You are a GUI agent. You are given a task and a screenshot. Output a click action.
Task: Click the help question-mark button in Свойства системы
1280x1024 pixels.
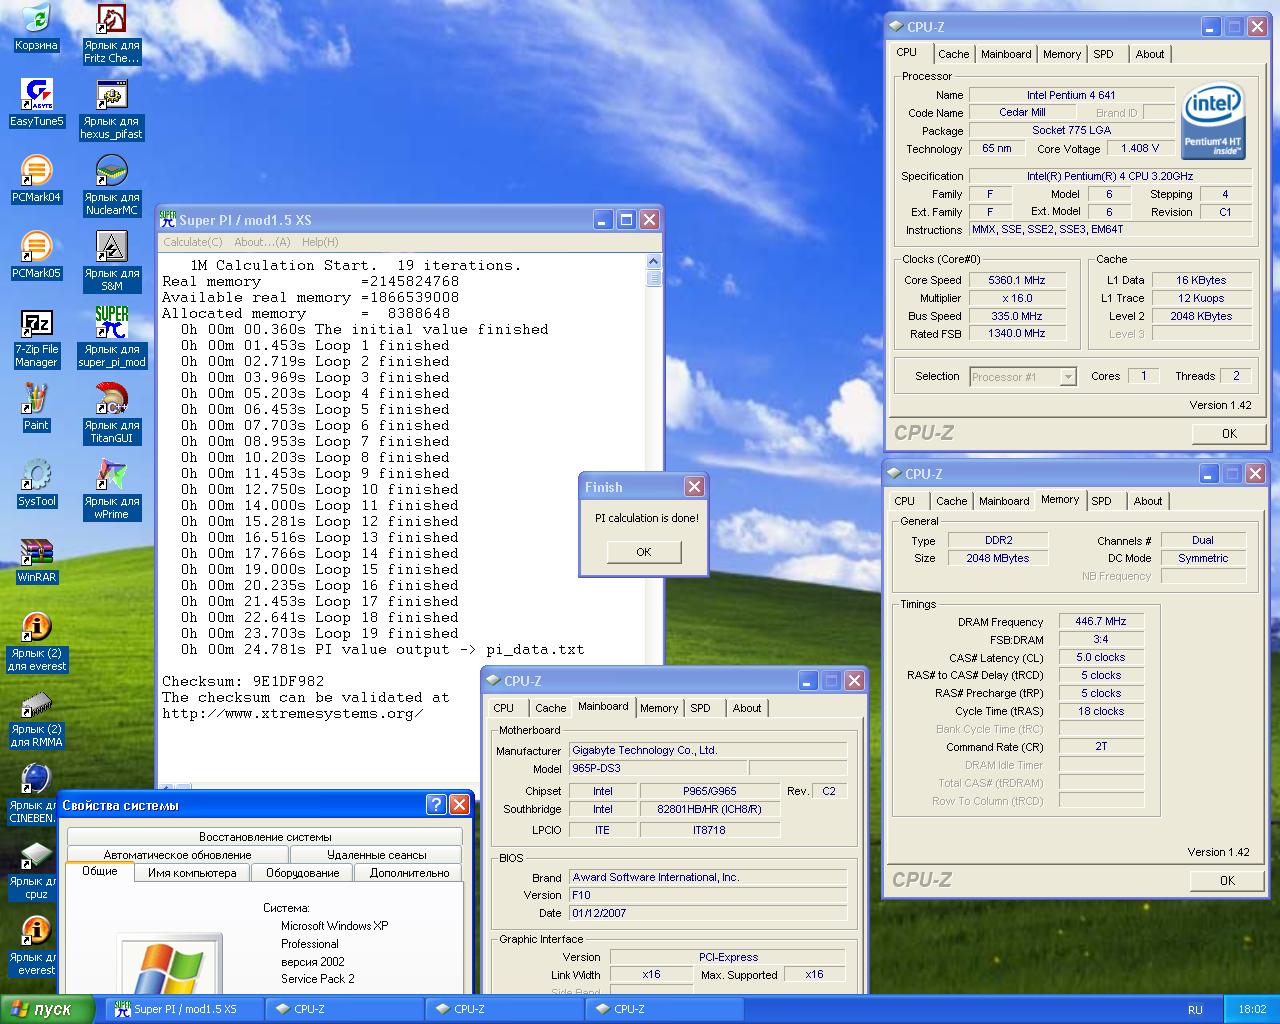(436, 804)
